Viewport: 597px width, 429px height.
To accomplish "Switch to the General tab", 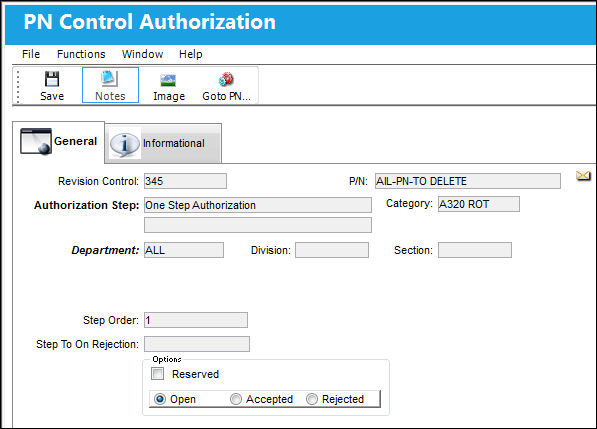I will click(x=59, y=142).
